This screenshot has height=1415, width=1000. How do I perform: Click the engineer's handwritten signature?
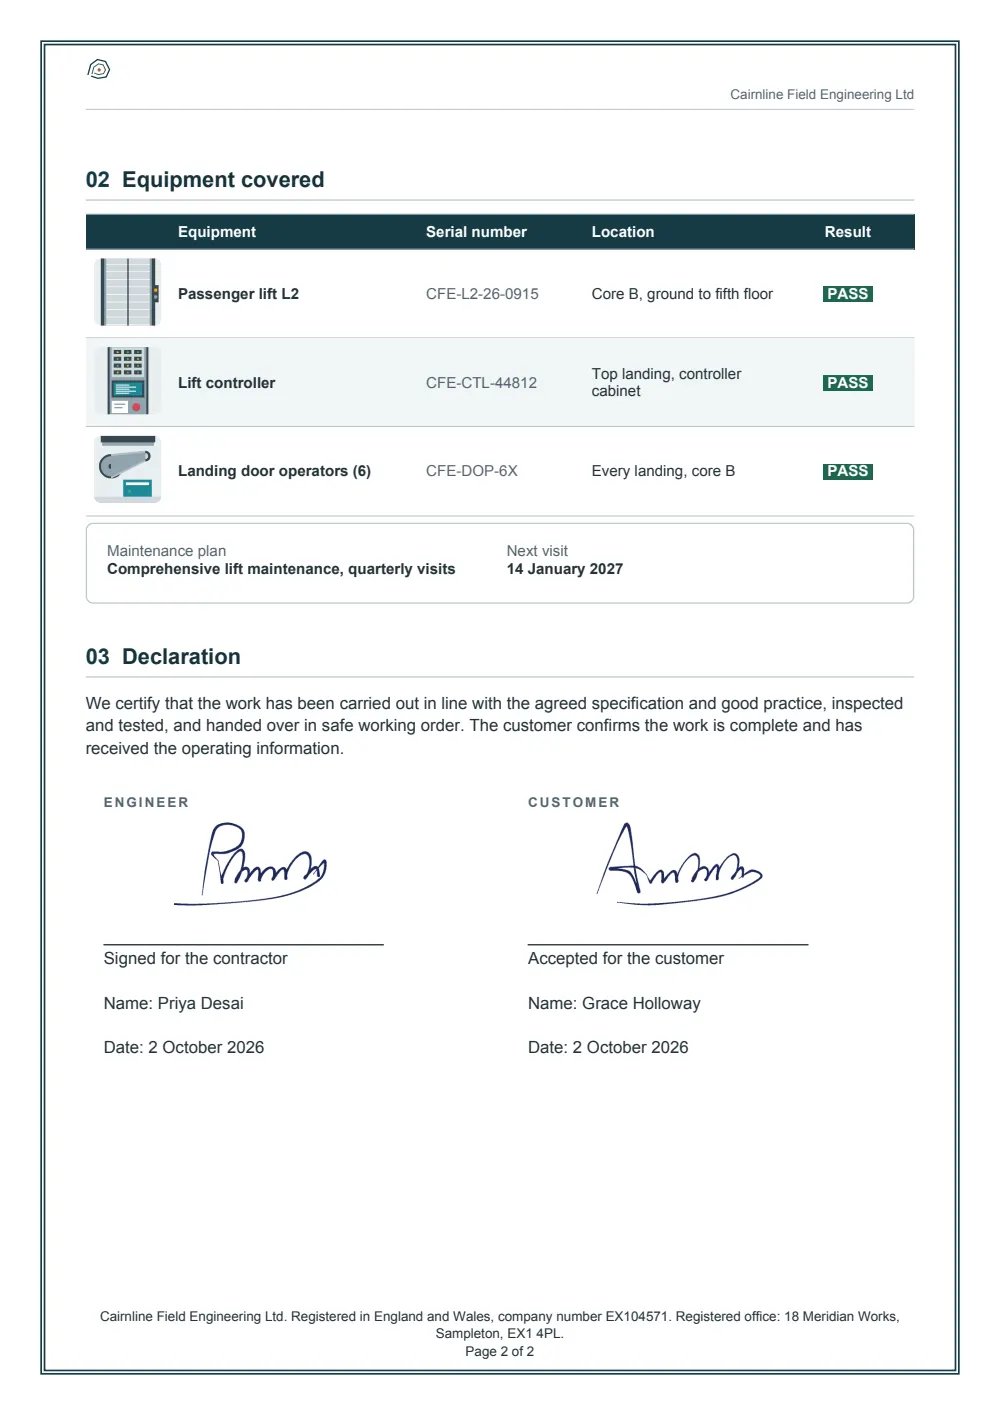point(251,864)
